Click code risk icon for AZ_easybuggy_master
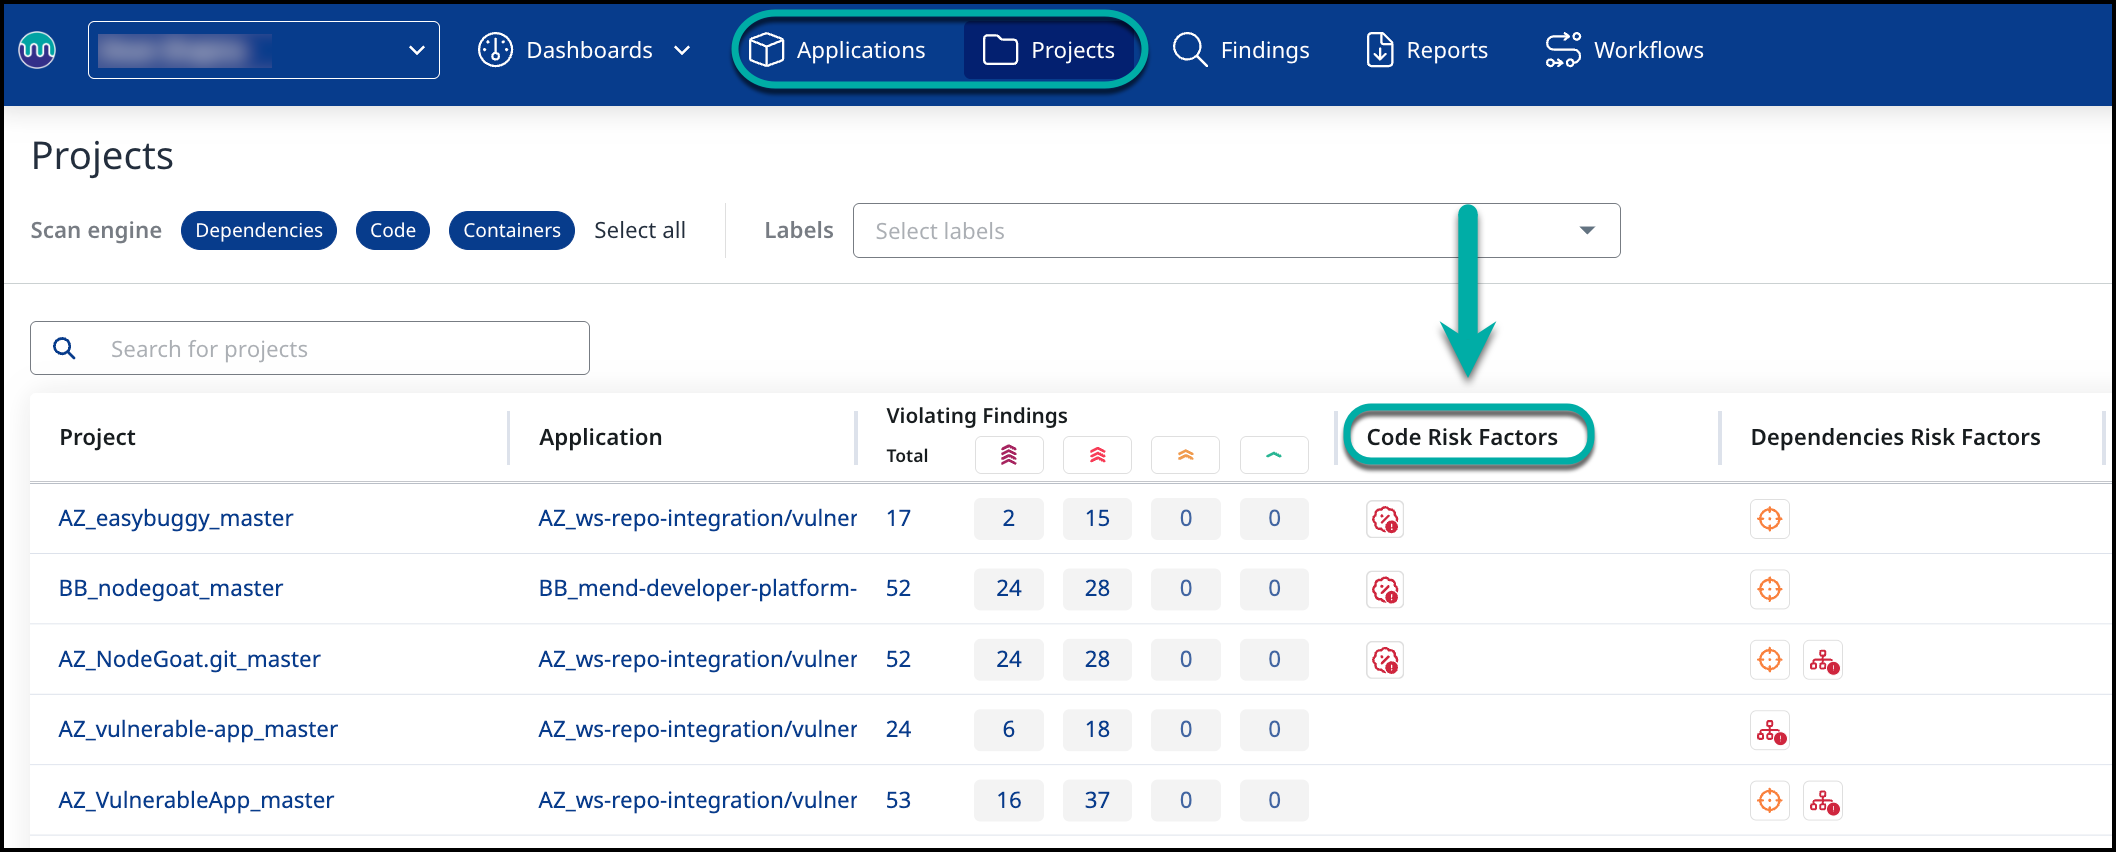 tap(1385, 519)
